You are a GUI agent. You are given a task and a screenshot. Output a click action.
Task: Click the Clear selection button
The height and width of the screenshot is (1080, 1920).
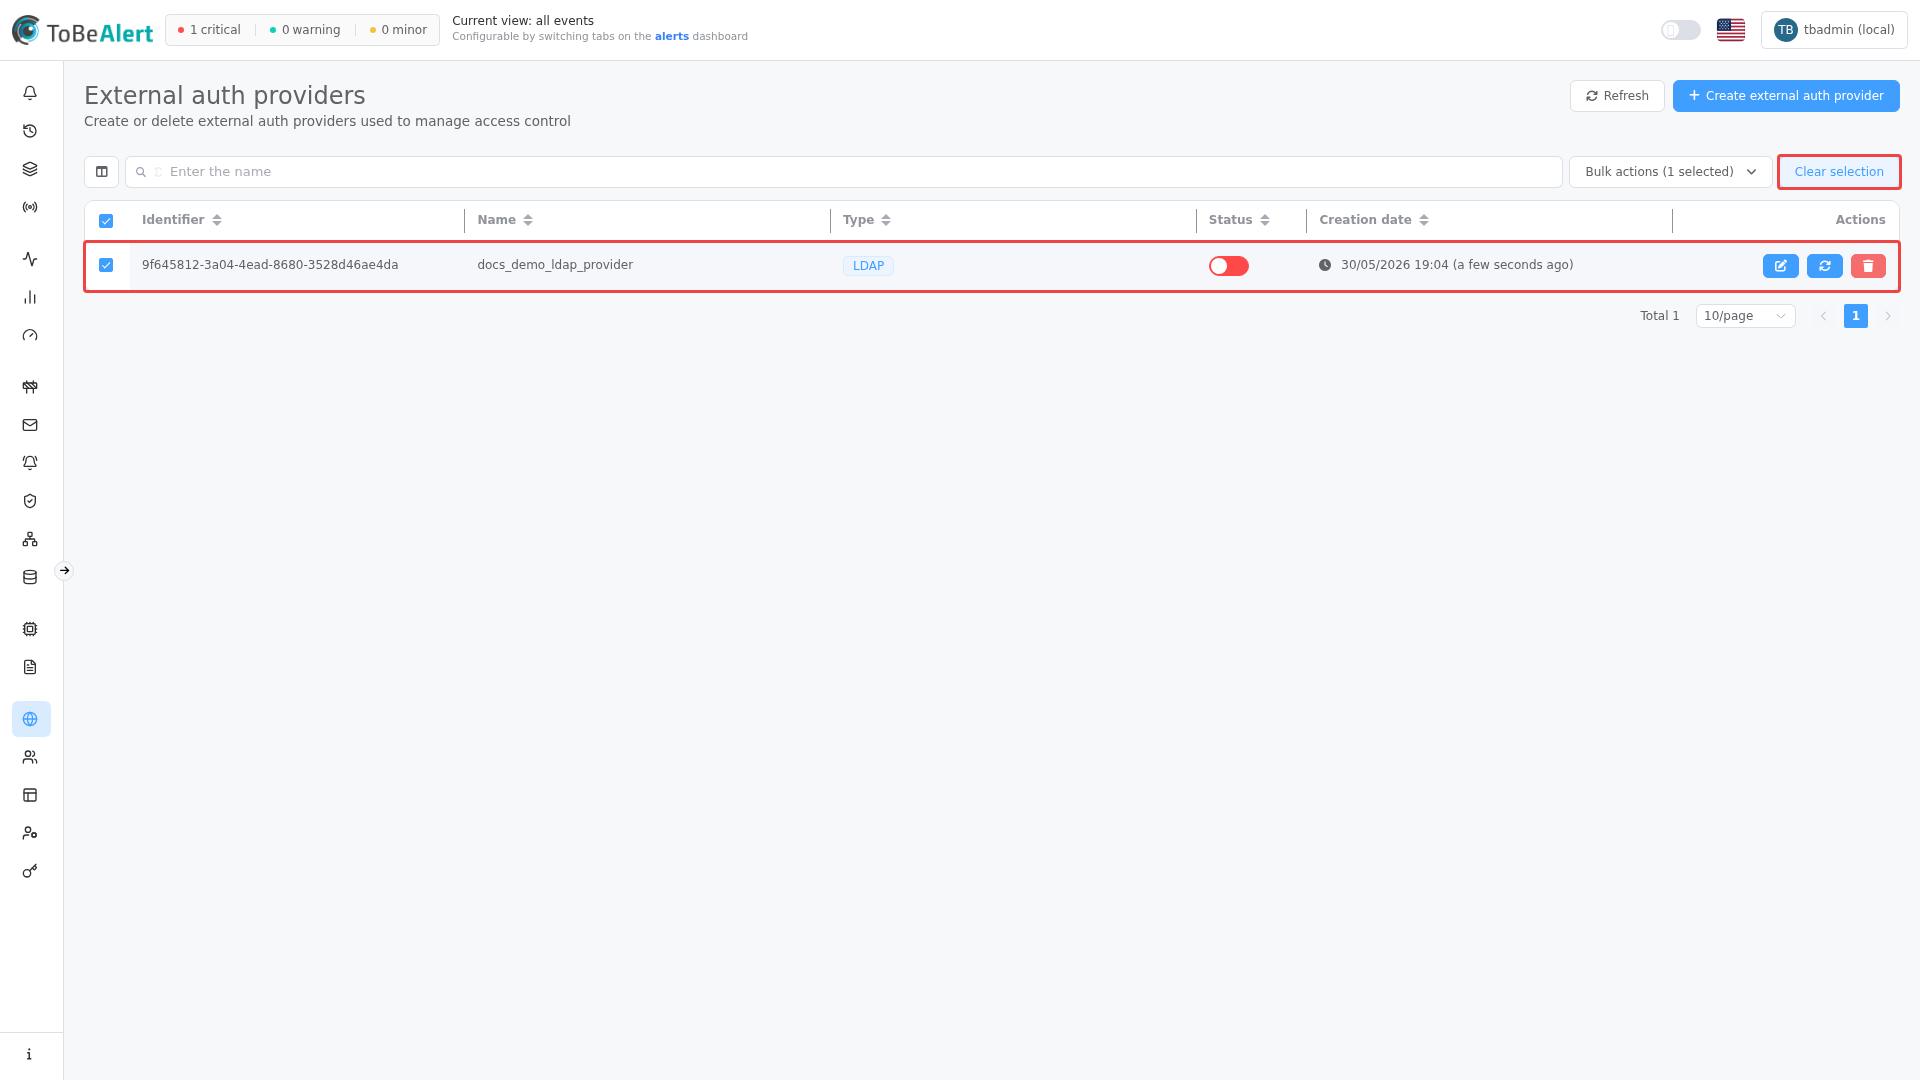[1839, 172]
